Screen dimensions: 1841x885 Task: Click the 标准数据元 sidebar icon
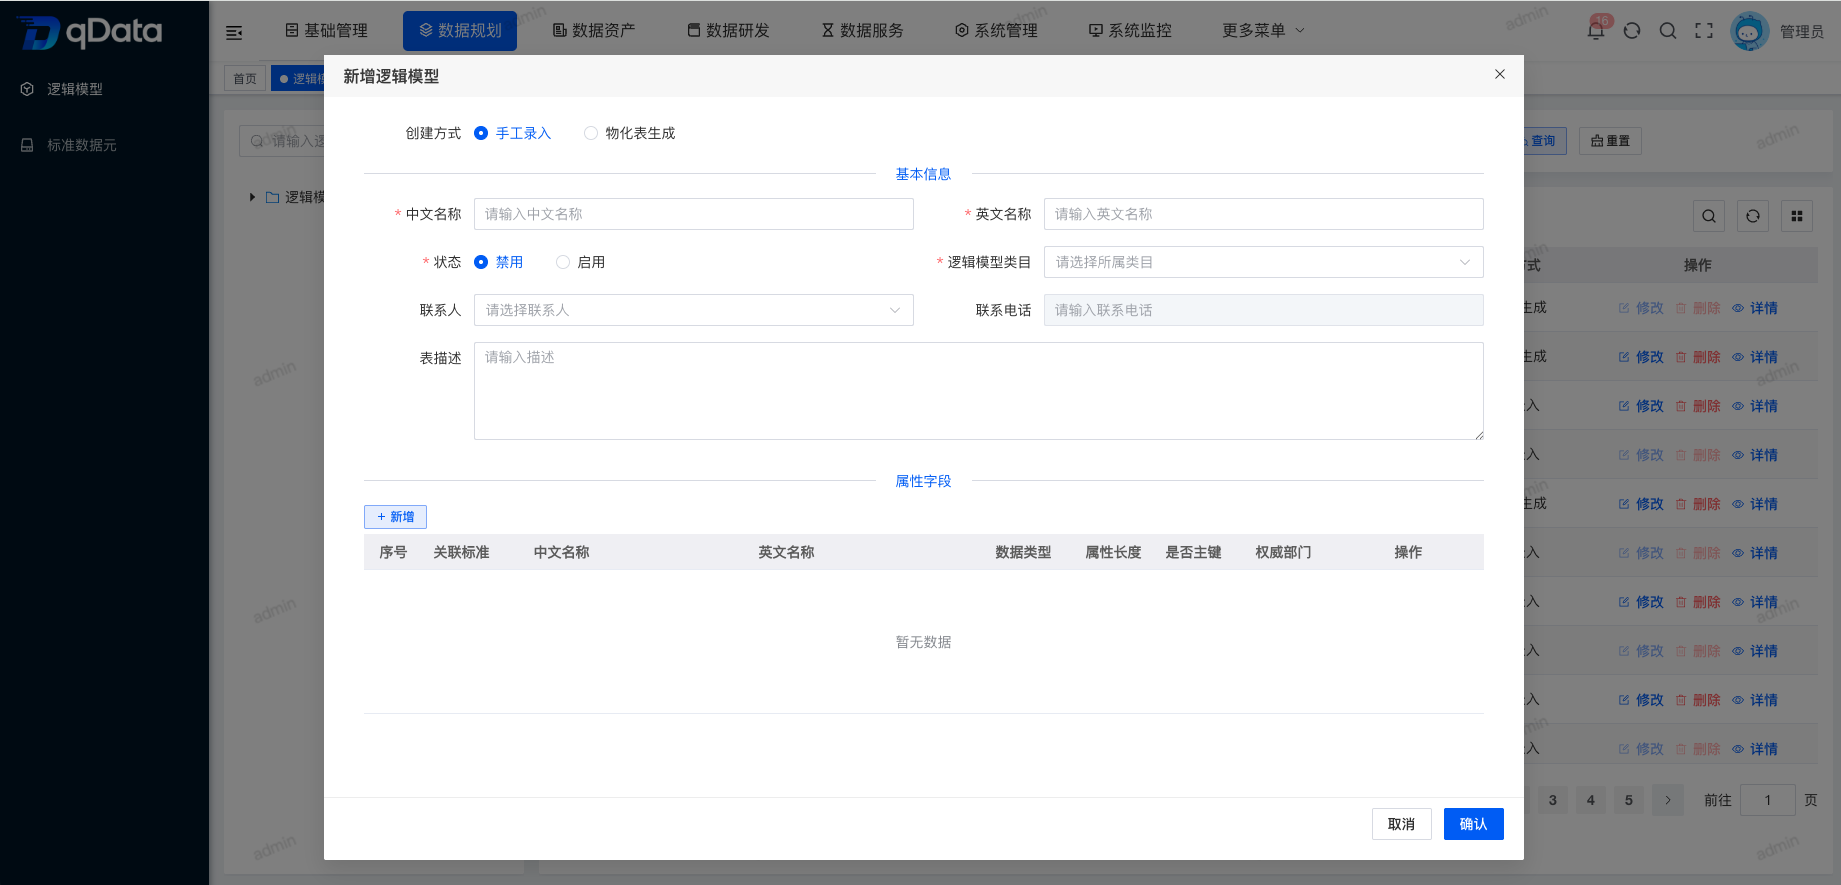[27, 145]
